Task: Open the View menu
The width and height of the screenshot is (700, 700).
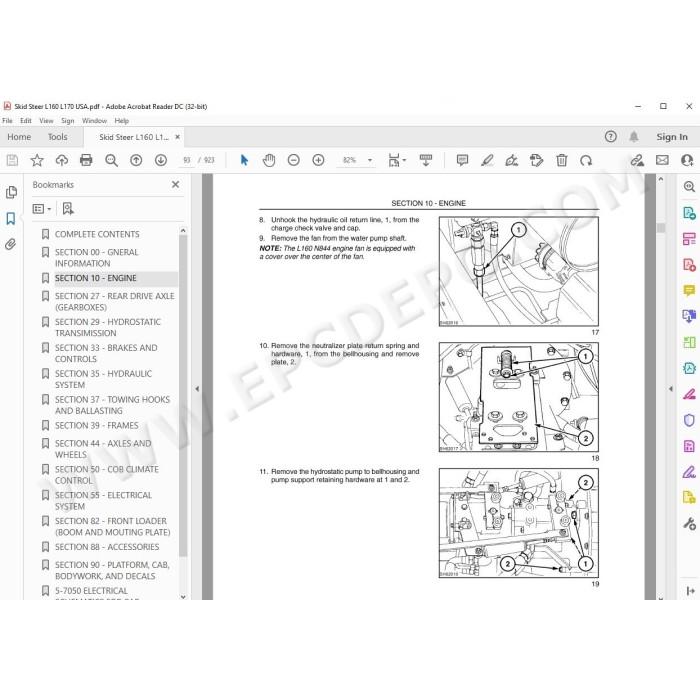Action: pos(46,121)
